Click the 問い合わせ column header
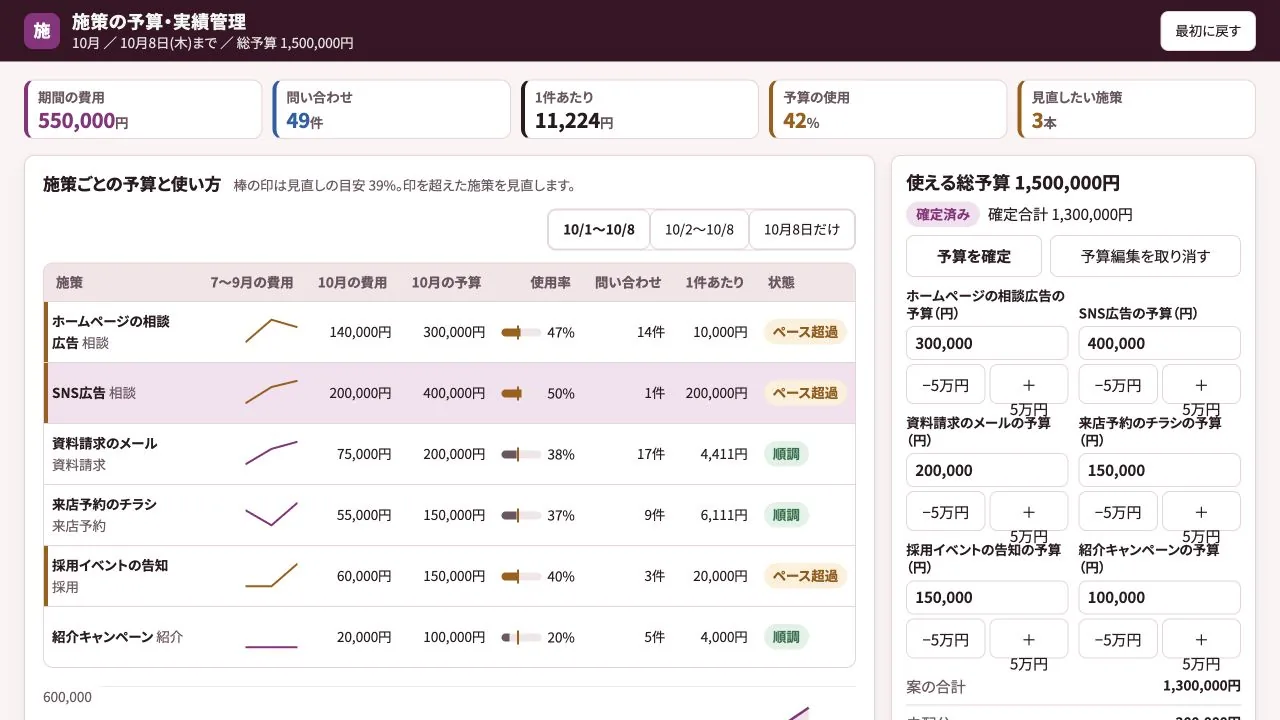Viewport: 1280px width, 720px height. coord(628,283)
